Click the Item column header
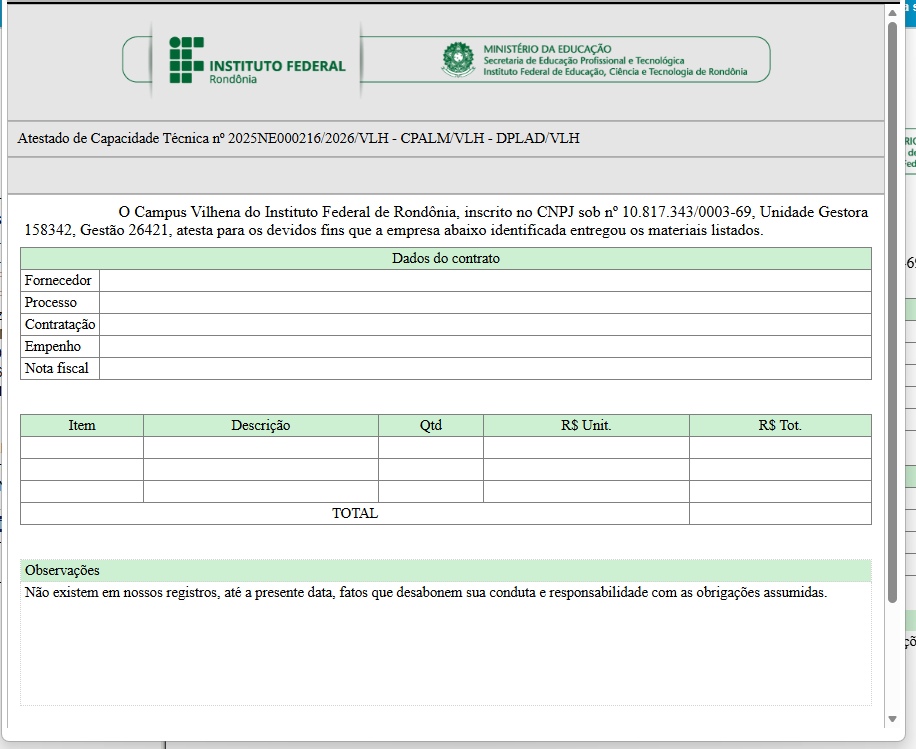The height and width of the screenshot is (749, 916). pyautogui.click(x=82, y=426)
